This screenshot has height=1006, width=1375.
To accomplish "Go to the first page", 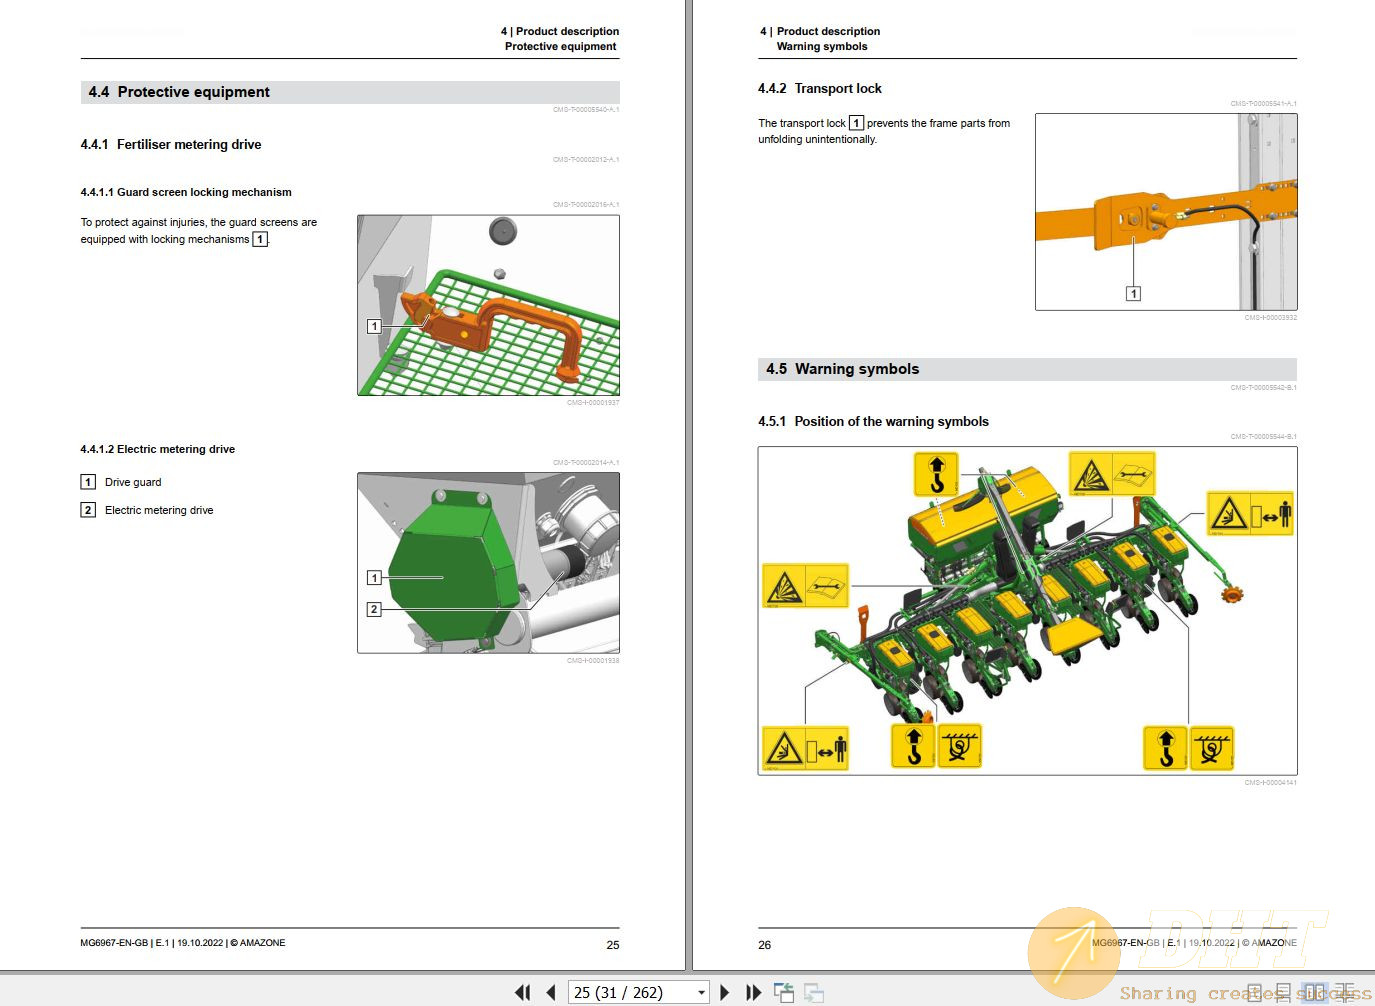I will pyautogui.click(x=522, y=992).
